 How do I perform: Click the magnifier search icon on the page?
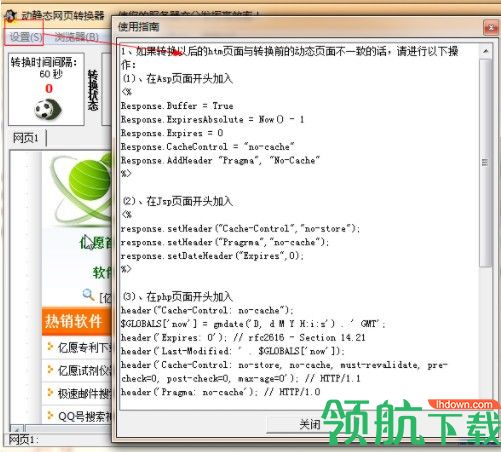pyautogui.click(x=88, y=295)
